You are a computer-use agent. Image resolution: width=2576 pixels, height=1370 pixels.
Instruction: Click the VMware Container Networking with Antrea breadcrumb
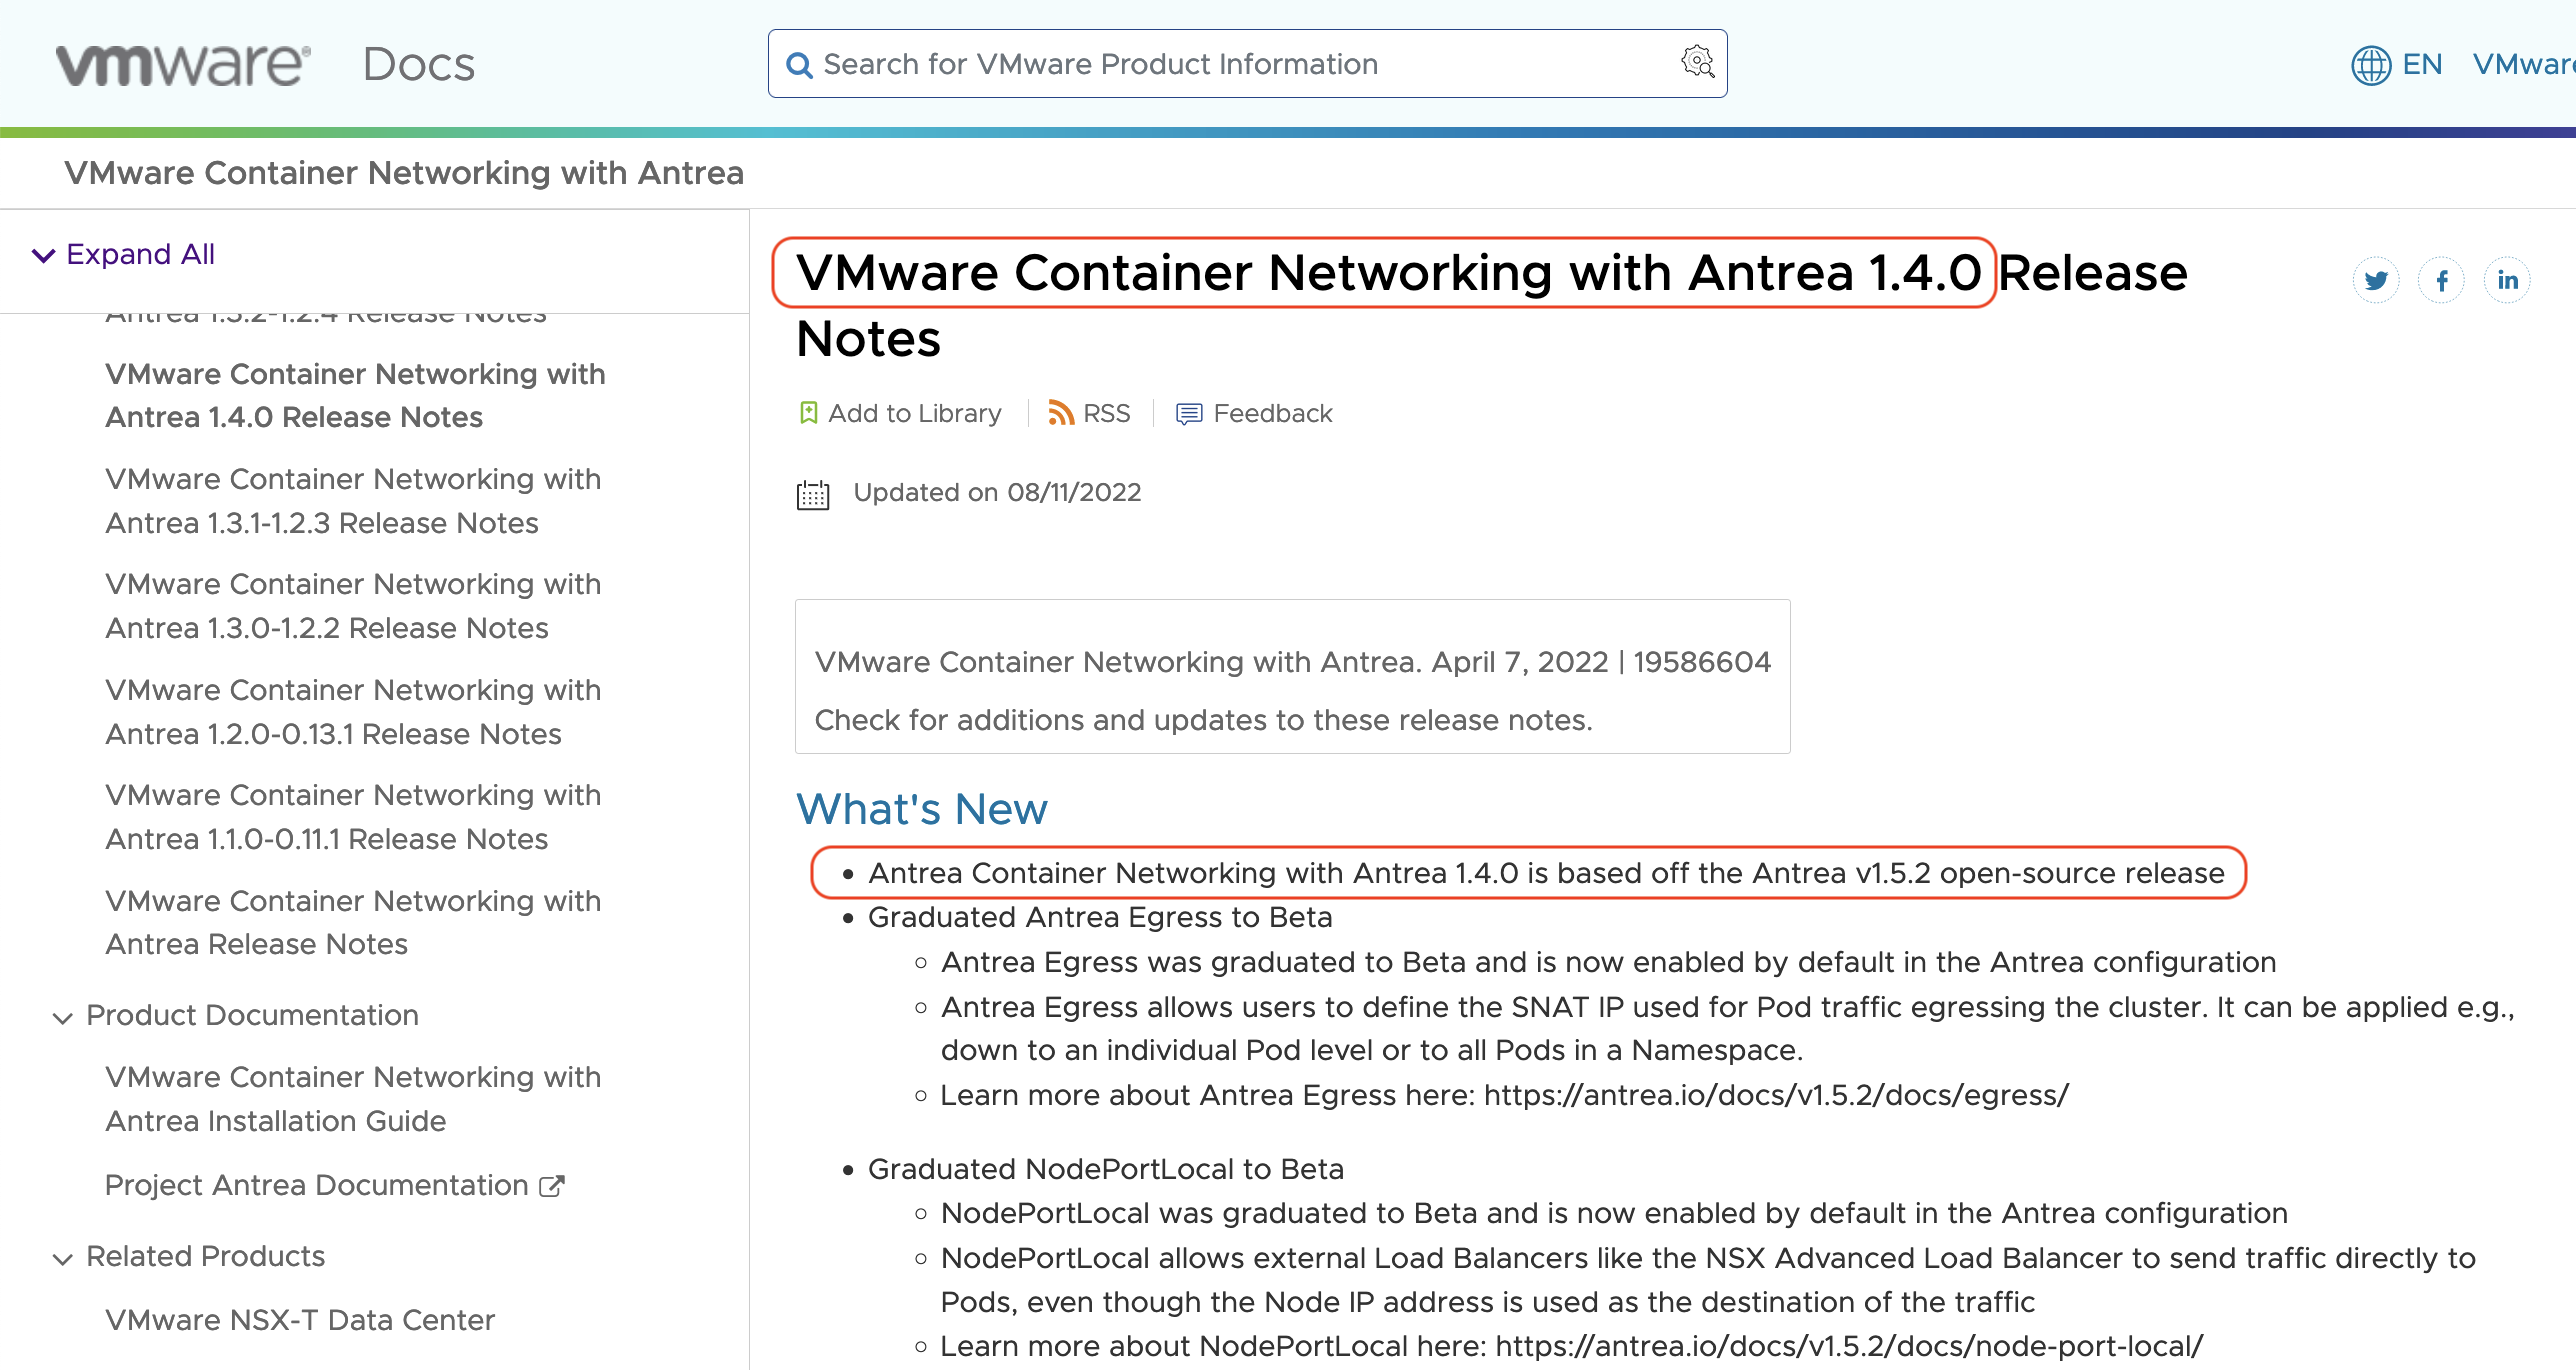pyautogui.click(x=404, y=173)
